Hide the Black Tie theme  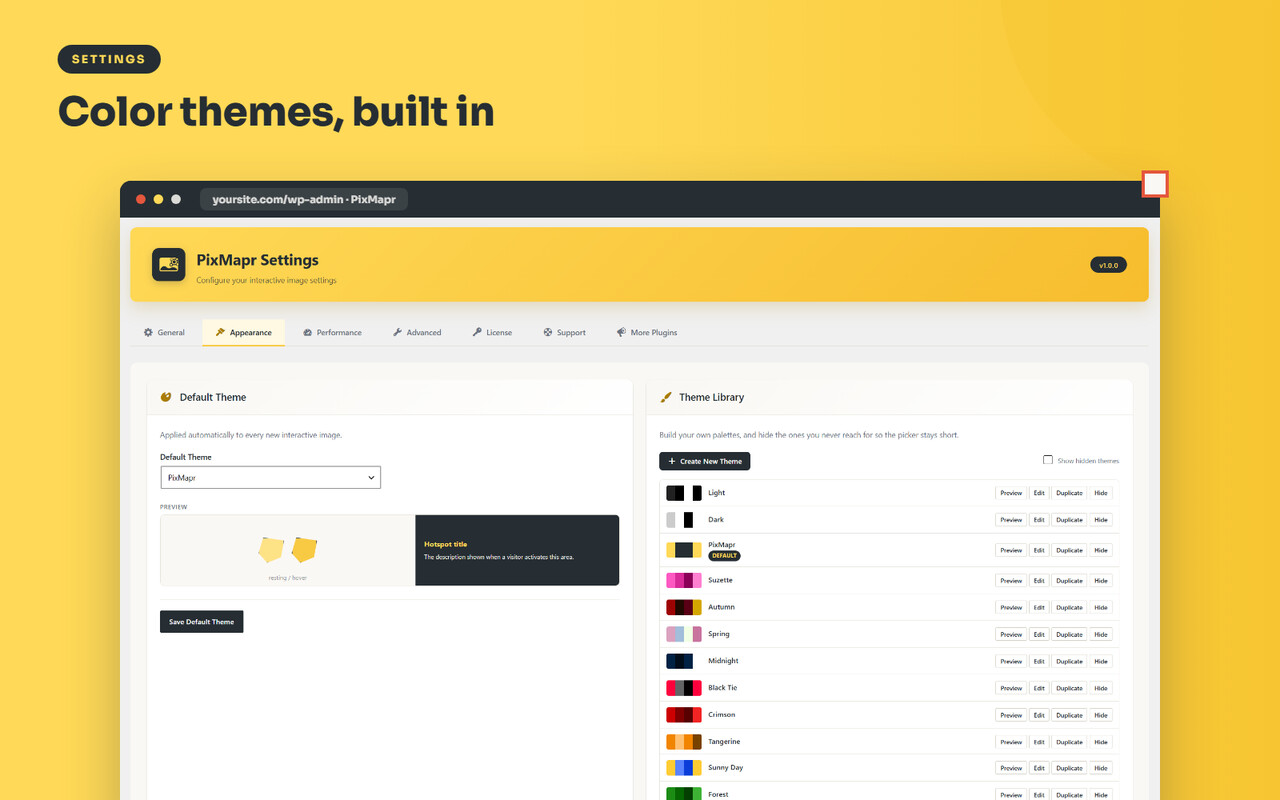point(1101,689)
